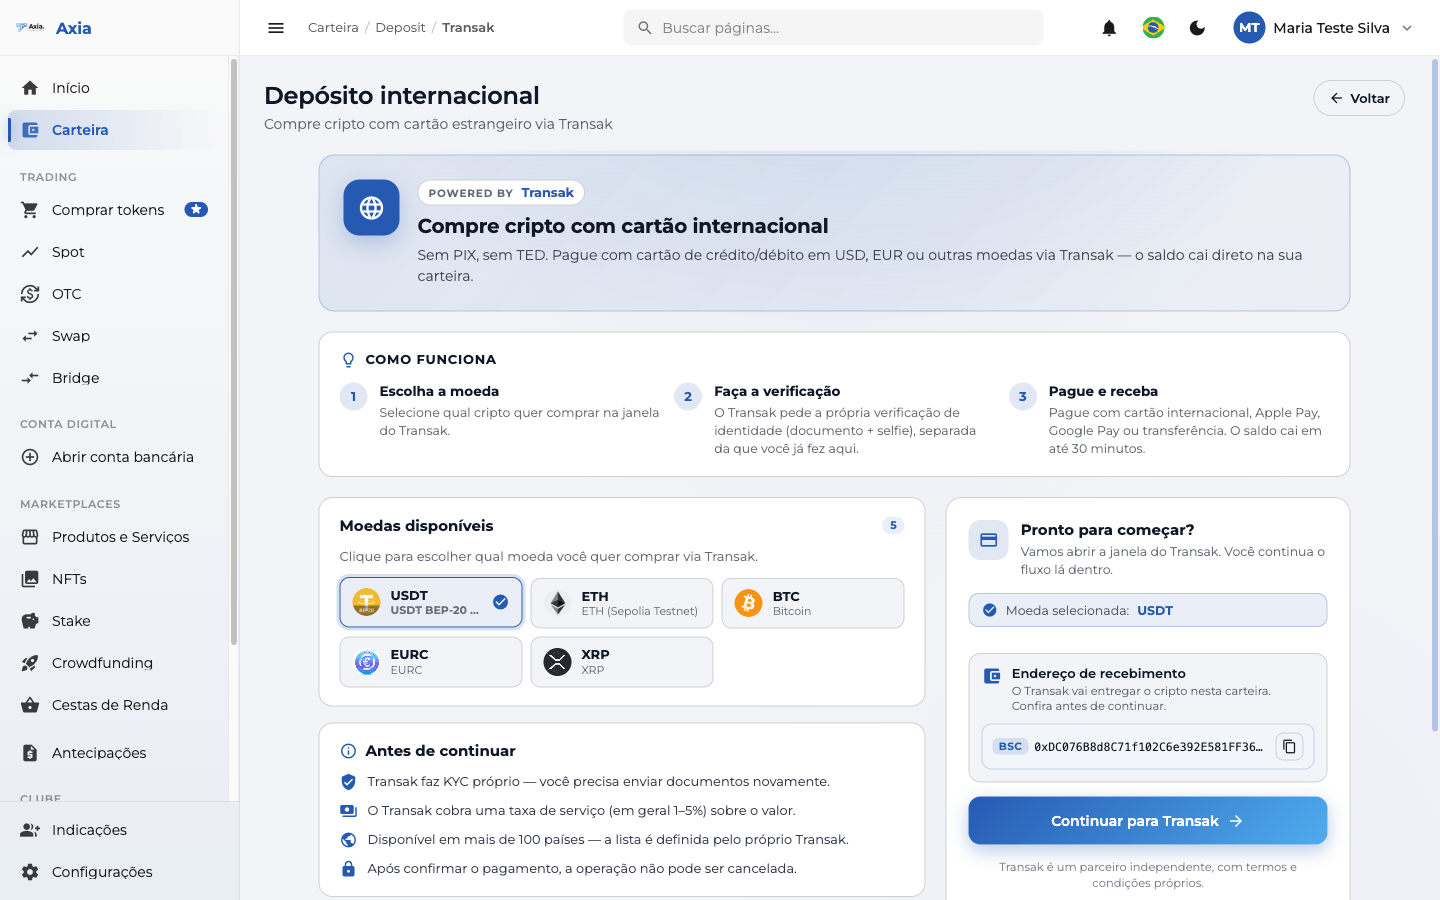The width and height of the screenshot is (1440, 900).
Task: Select the XRP coin card
Action: point(622,662)
